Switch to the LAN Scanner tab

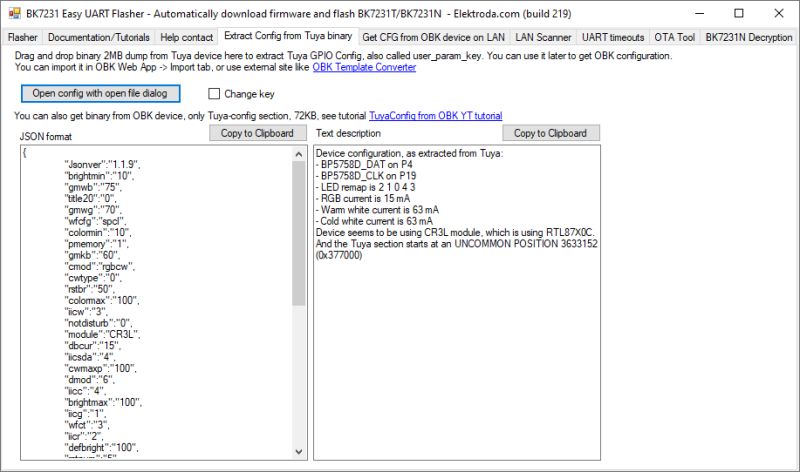pyautogui.click(x=543, y=37)
